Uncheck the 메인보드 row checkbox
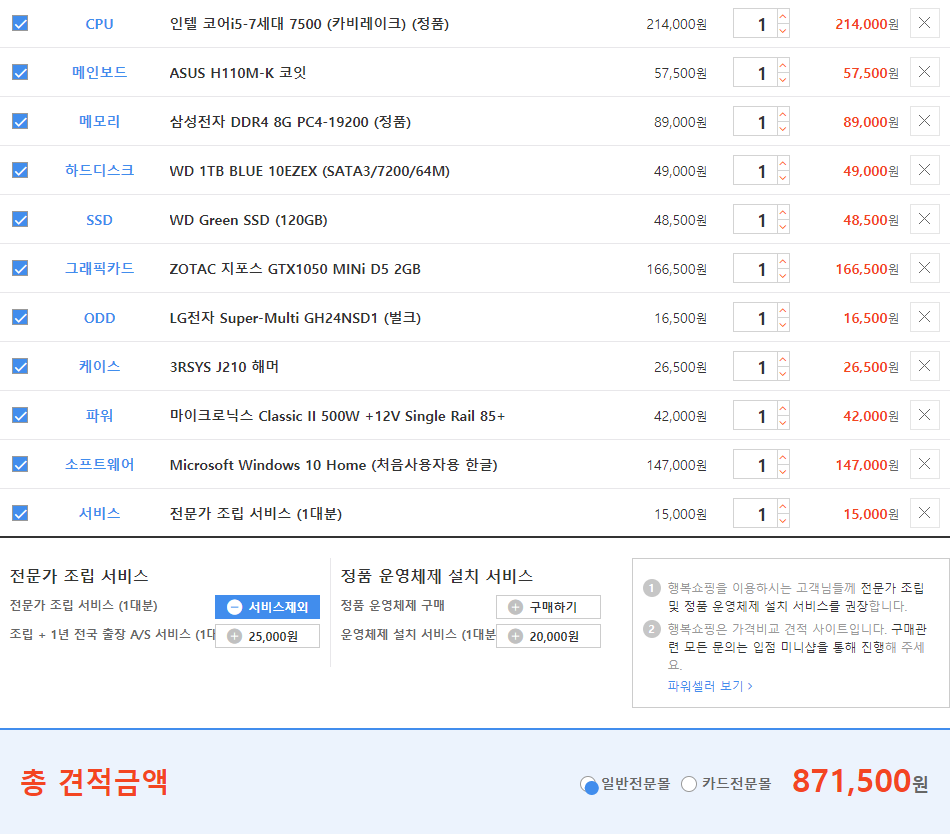This screenshot has height=834, width=951. (20, 73)
